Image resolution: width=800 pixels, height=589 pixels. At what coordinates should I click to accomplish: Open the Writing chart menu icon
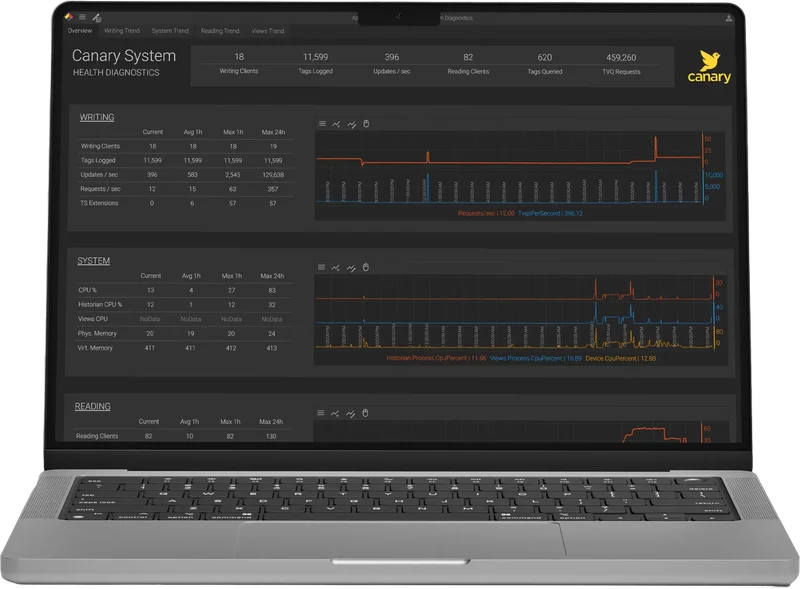coord(322,124)
